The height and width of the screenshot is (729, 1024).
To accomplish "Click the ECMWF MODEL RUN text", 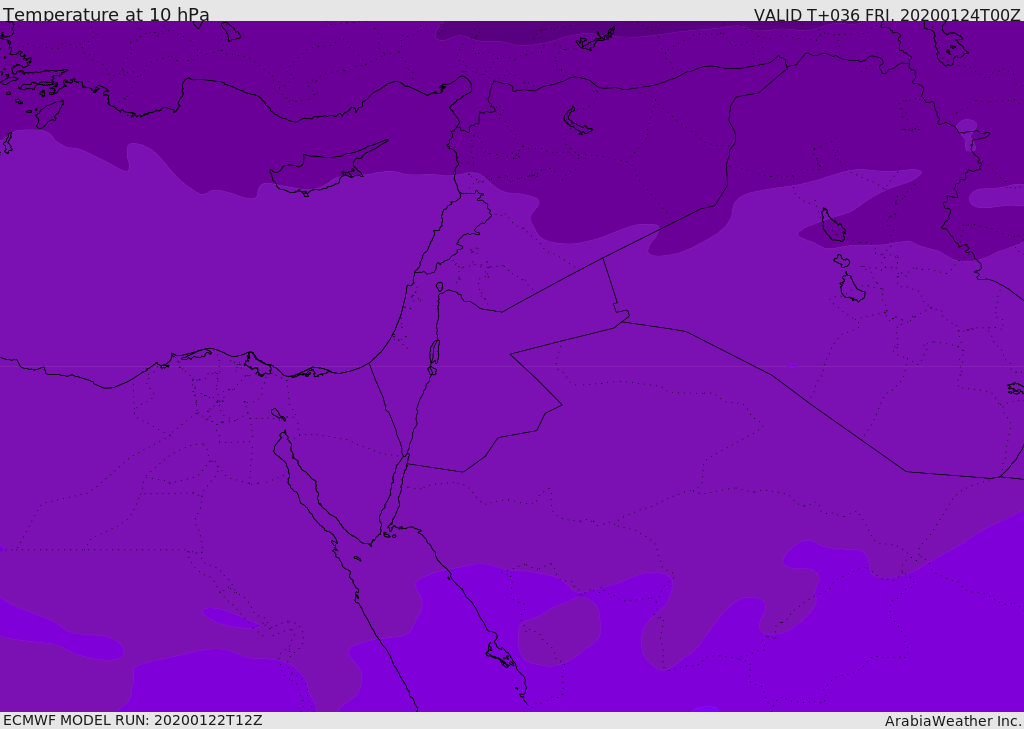I will click(133, 720).
